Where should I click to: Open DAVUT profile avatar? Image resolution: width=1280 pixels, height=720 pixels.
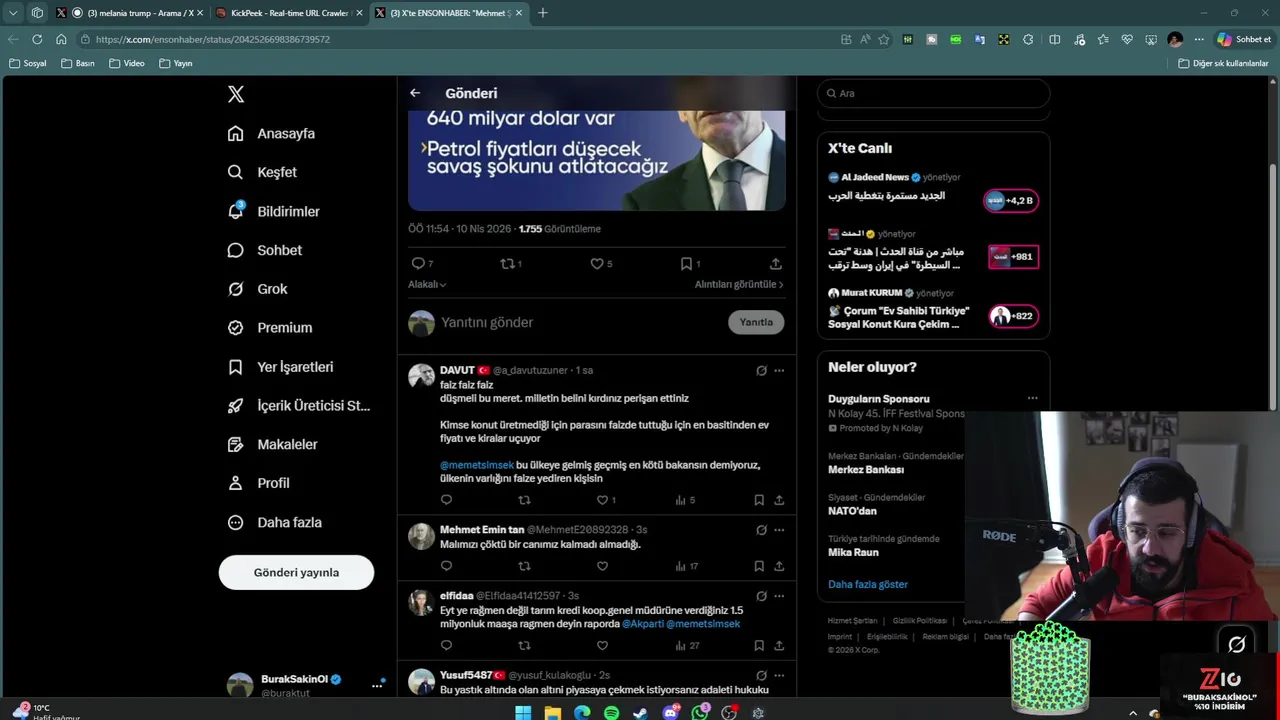(x=422, y=376)
